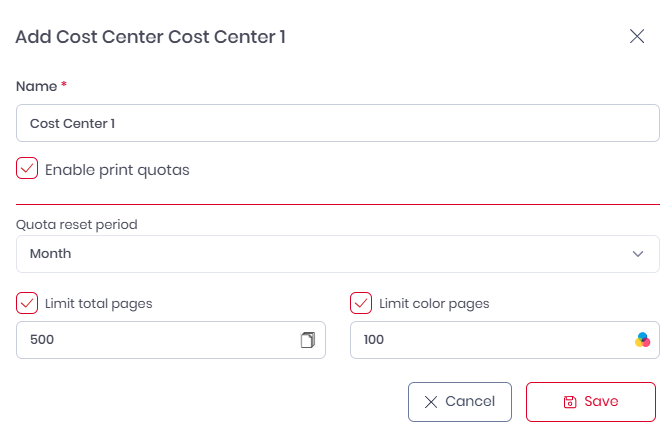The width and height of the screenshot is (672, 439).
Task: Click the chevron arrow of the Month dropdown
Action: point(638,254)
